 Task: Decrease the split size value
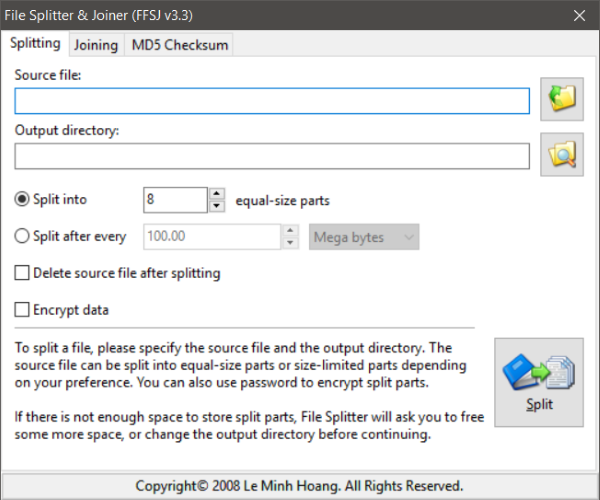291,243
